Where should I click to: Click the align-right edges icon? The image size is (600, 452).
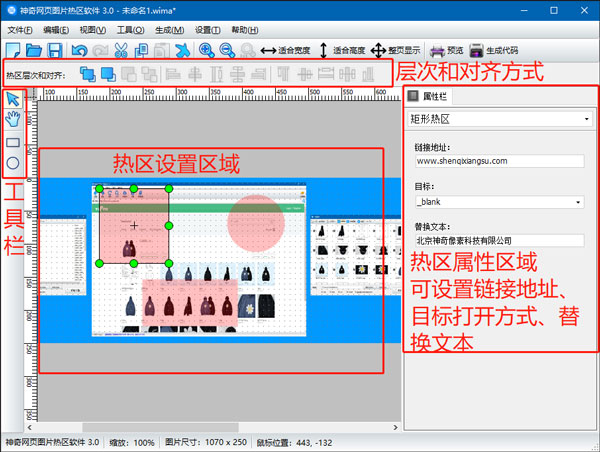pos(259,74)
